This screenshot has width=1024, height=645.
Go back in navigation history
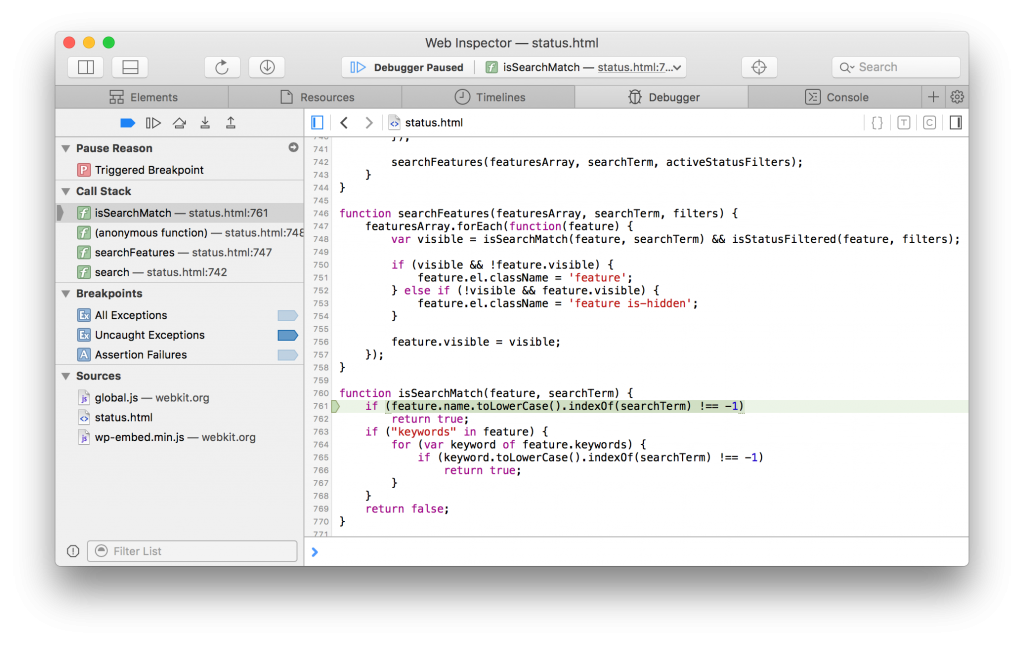(344, 123)
